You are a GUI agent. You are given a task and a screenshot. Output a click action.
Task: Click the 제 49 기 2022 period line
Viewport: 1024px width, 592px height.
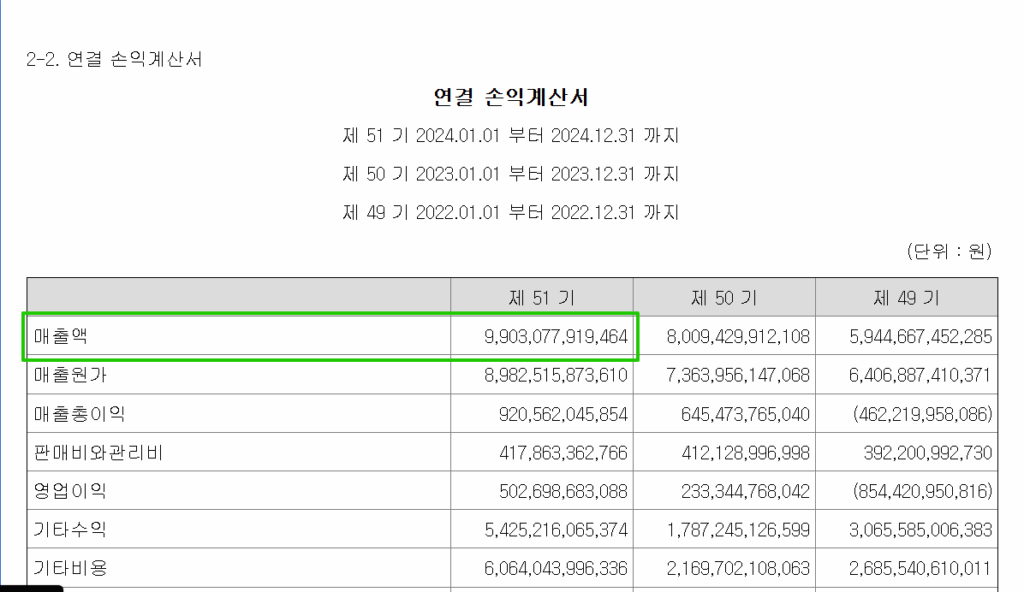(x=511, y=212)
